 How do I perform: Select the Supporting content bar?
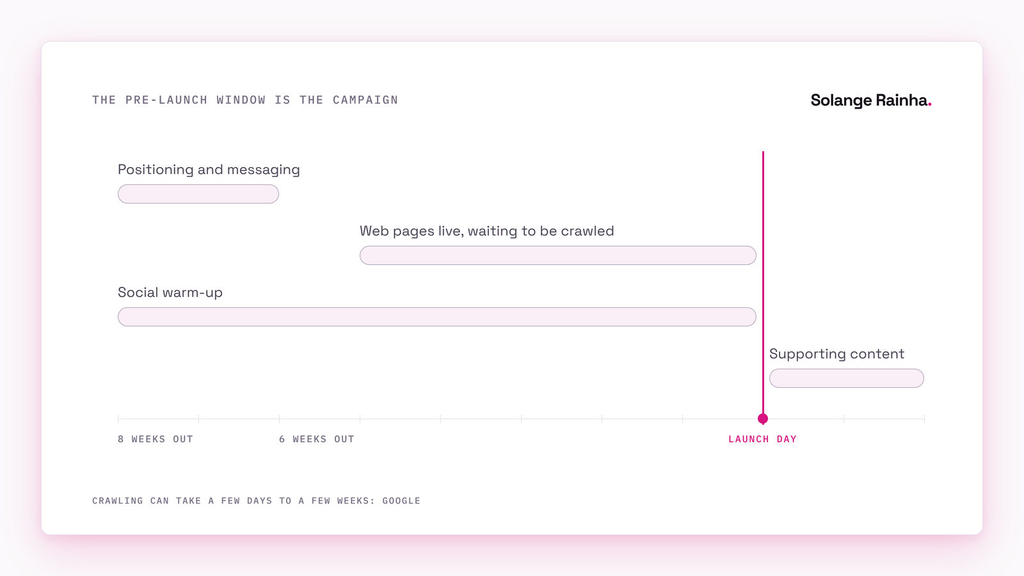846,378
